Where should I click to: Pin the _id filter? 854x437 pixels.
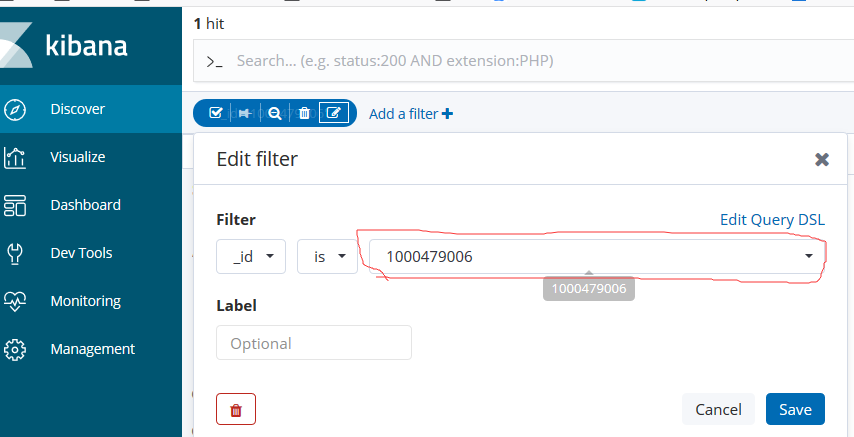[244, 114]
